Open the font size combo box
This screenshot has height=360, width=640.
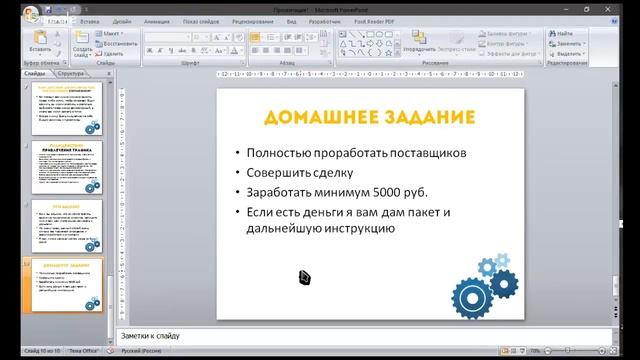[x=200, y=38]
